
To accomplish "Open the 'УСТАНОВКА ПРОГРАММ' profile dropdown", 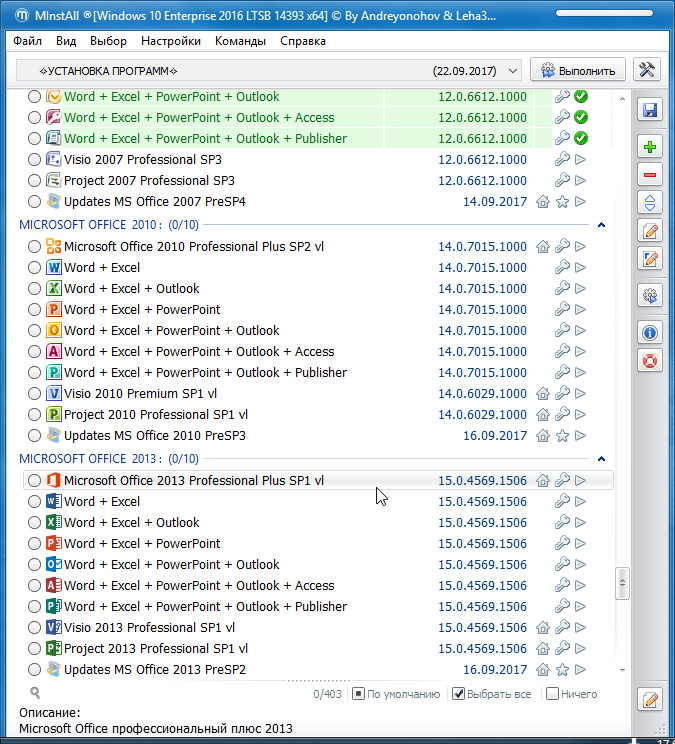I will click(269, 71).
